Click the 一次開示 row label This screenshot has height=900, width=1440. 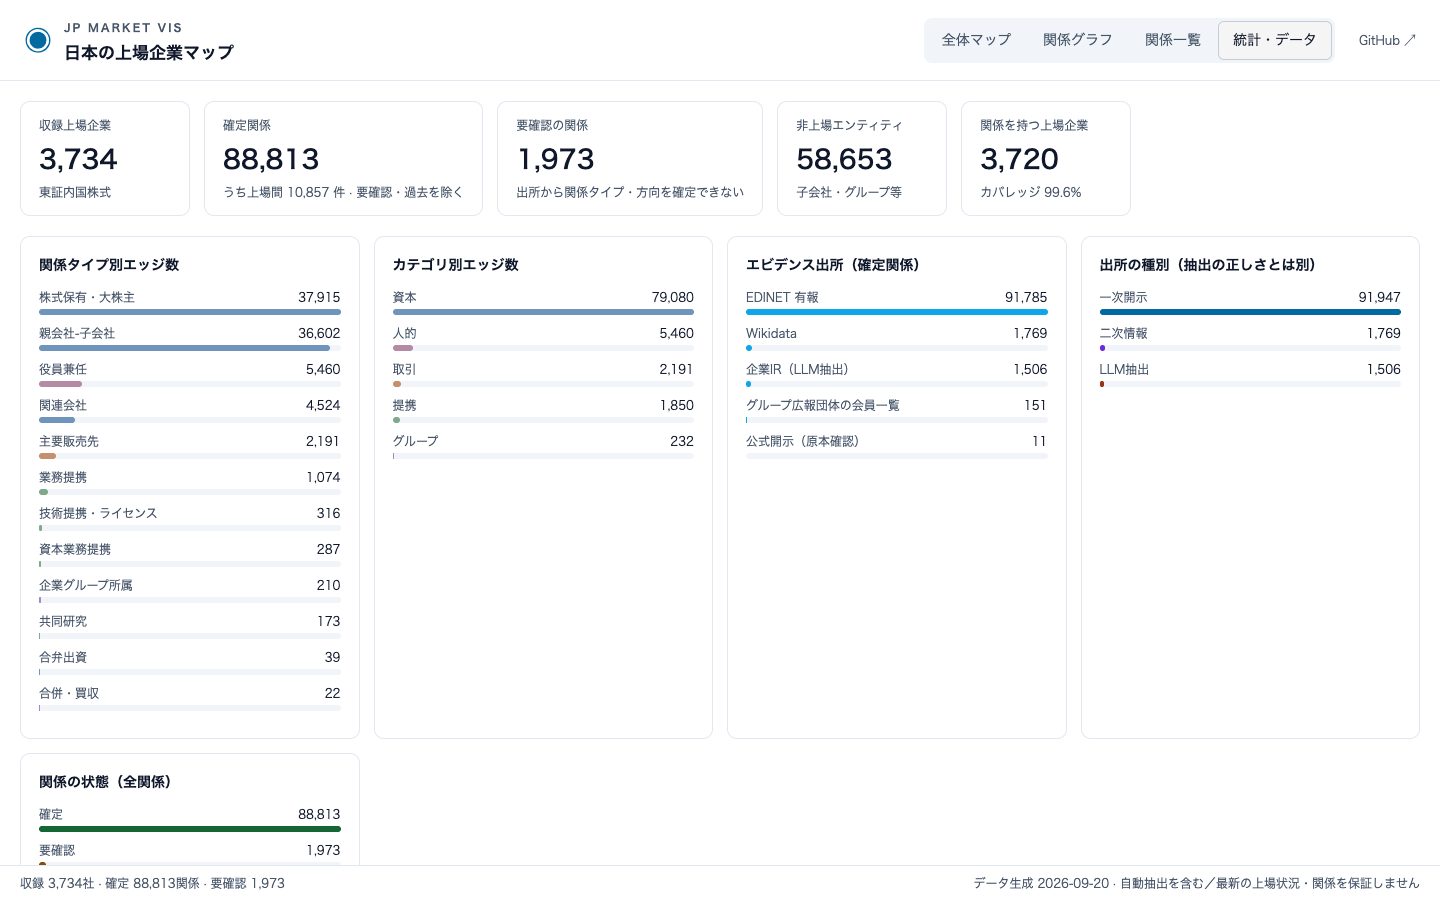[1124, 297]
